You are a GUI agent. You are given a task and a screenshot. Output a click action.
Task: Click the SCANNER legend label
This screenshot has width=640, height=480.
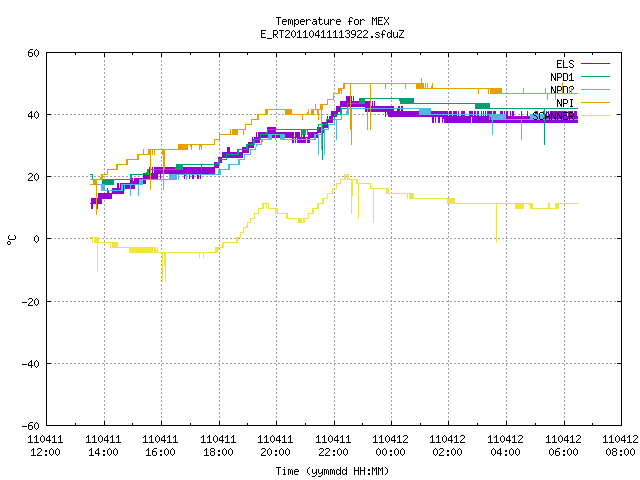pyautogui.click(x=553, y=116)
